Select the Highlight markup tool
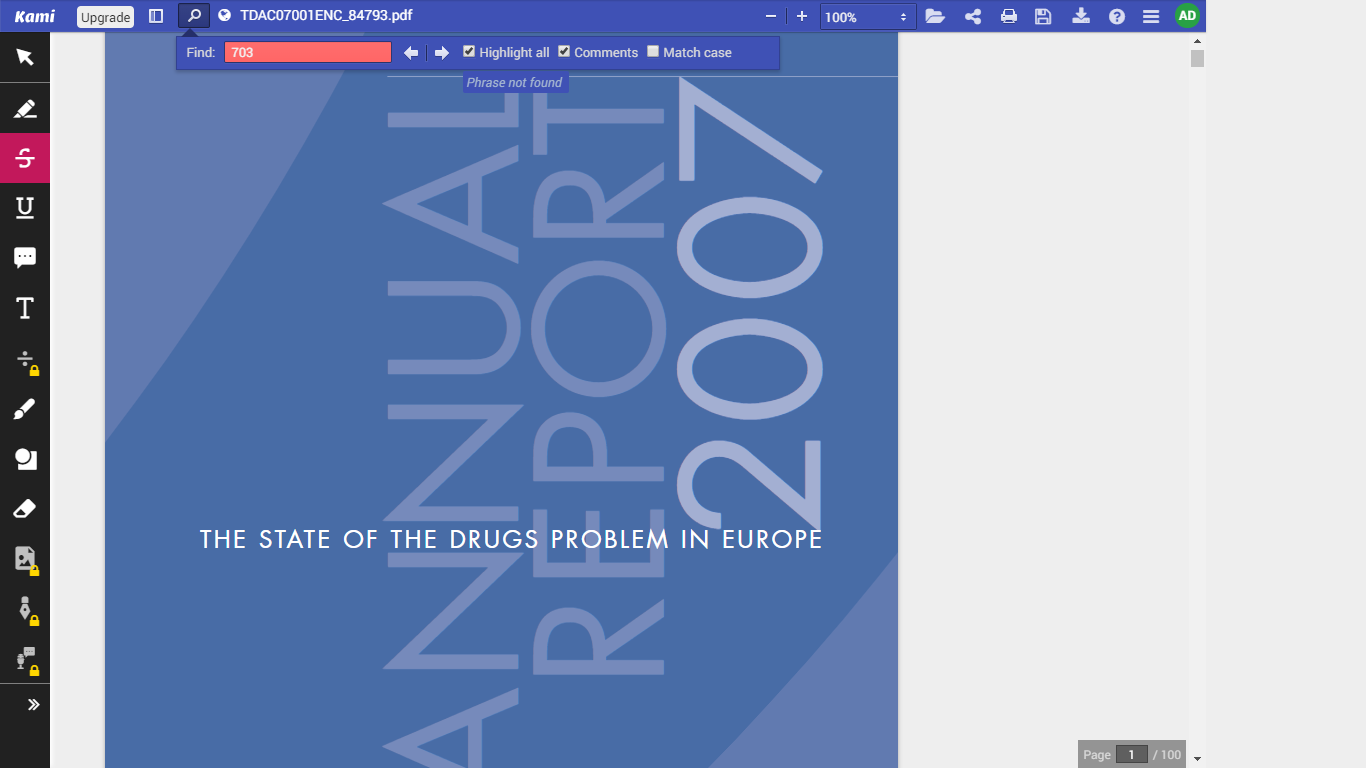1366x768 pixels. point(25,108)
